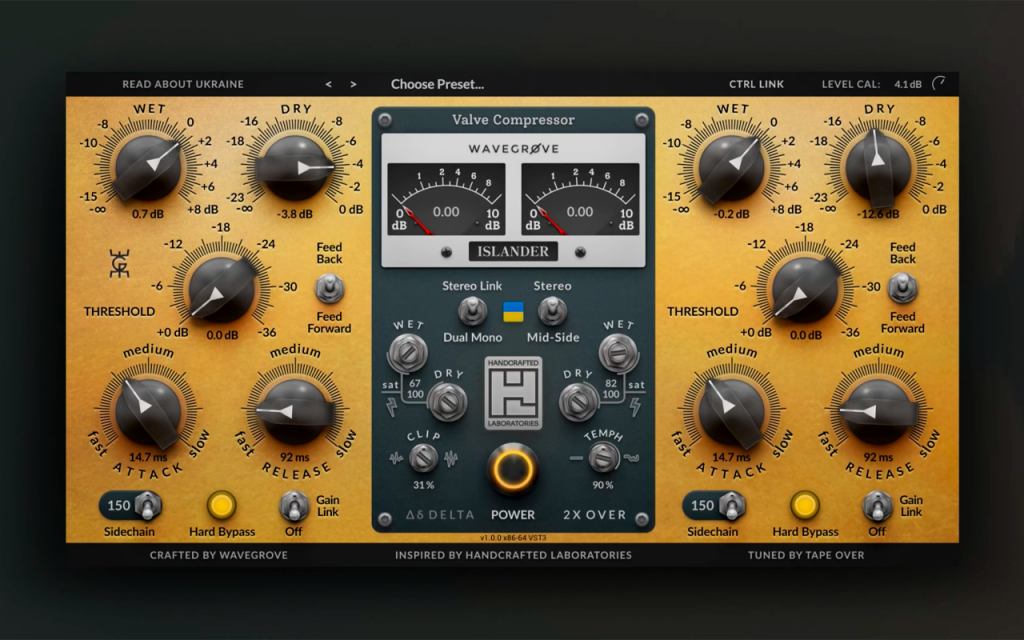
Task: Click hard clip waveform icon right of CLIP
Action: [x=451, y=458]
